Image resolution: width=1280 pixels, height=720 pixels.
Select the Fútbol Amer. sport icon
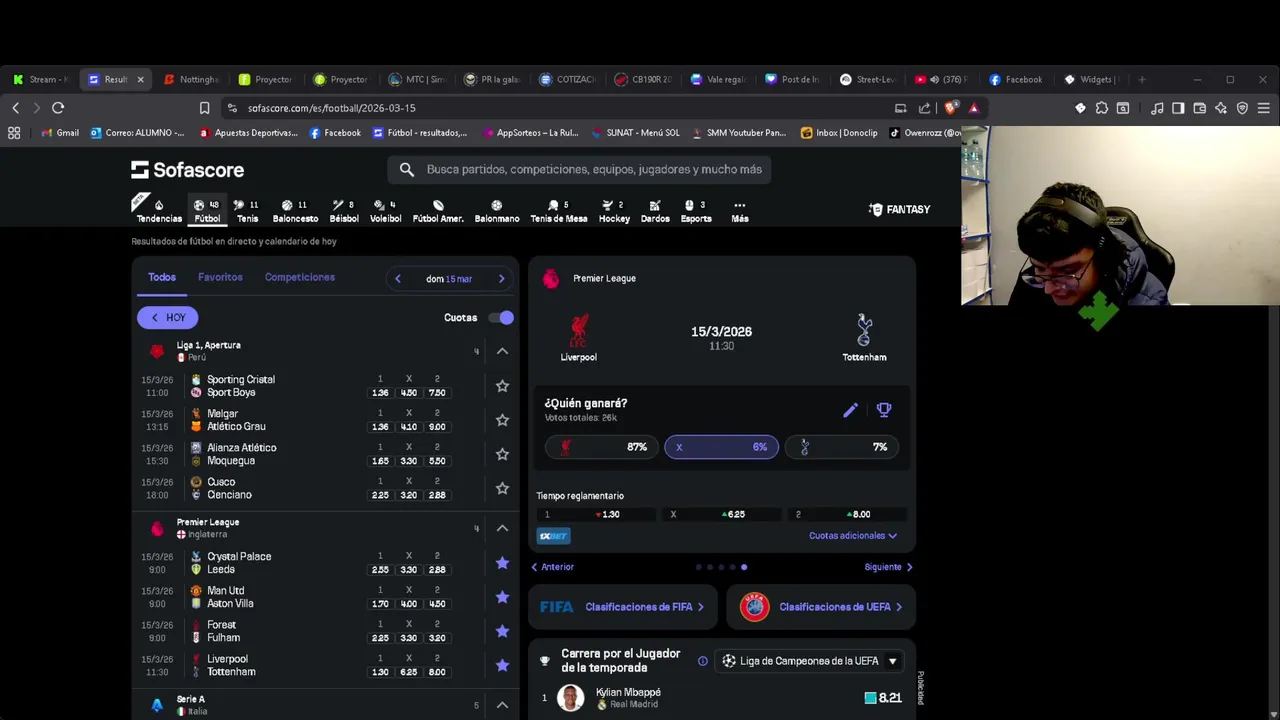[x=438, y=211]
